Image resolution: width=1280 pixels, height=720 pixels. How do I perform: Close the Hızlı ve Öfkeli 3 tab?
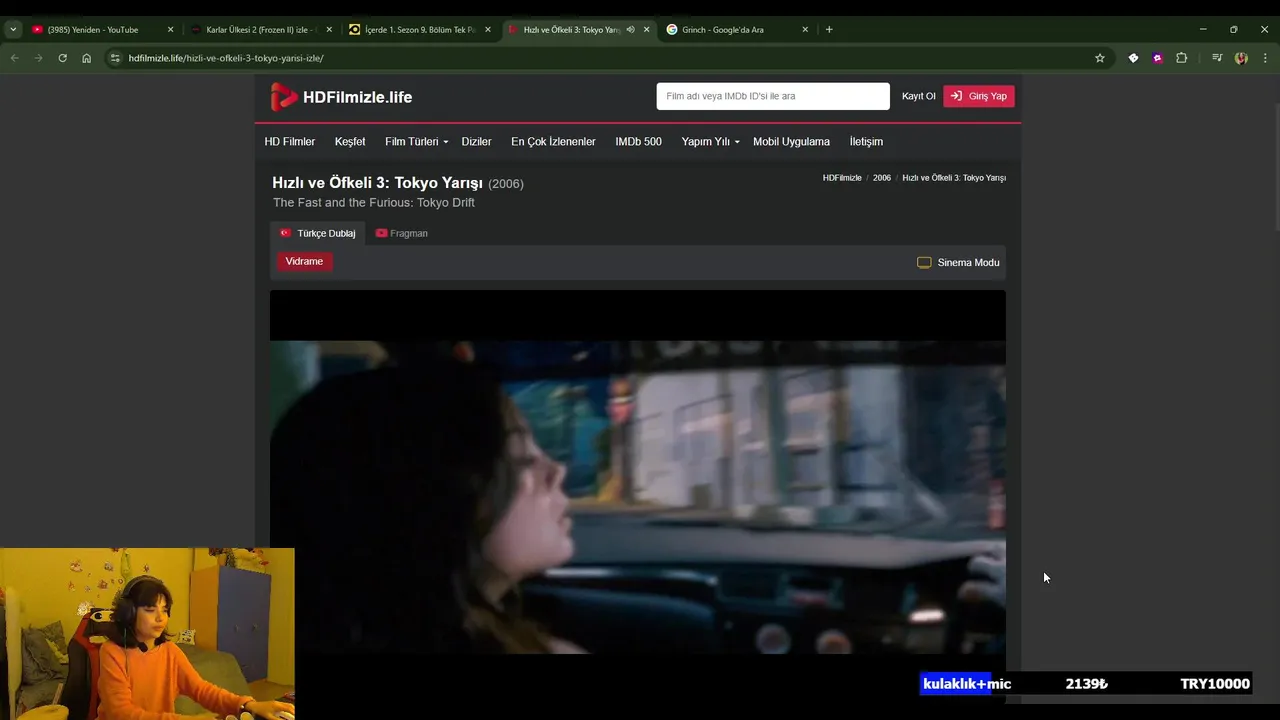click(646, 30)
